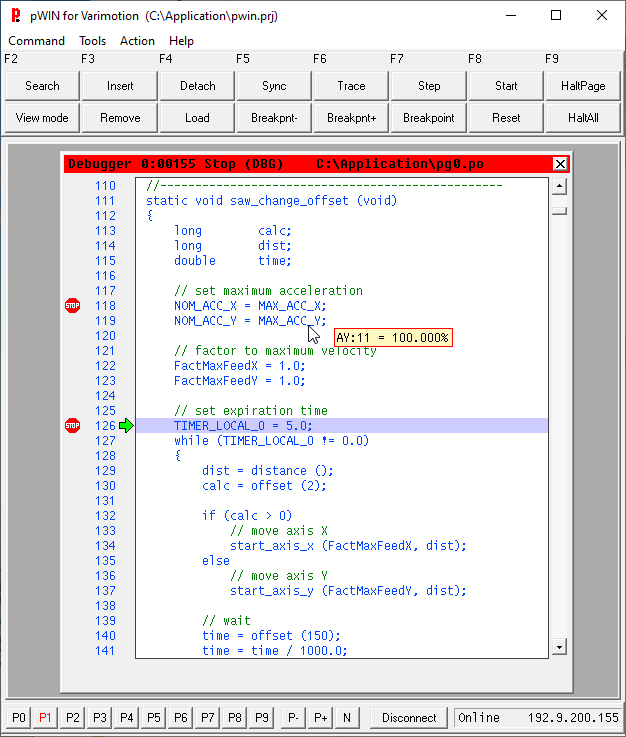
Task: Click the P+ next page button
Action: click(x=321, y=718)
